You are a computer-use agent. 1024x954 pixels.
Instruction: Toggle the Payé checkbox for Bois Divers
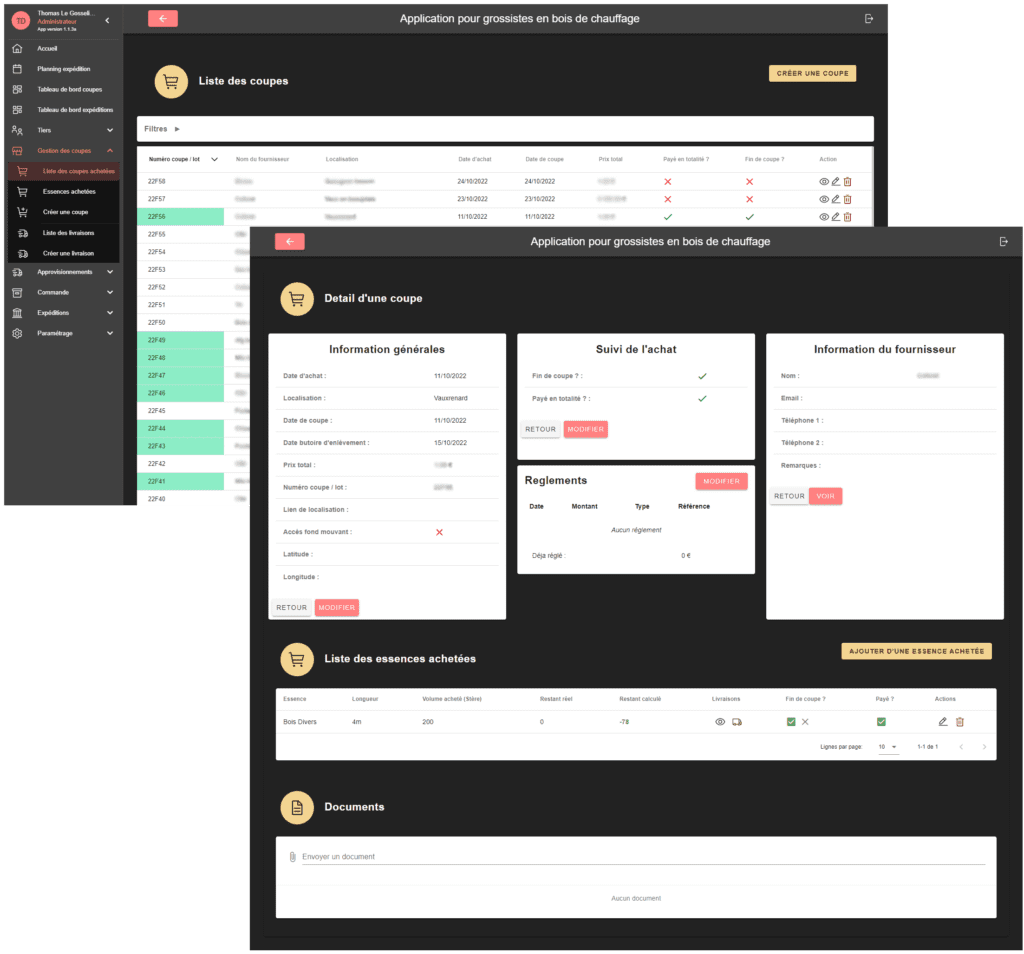[x=881, y=722]
